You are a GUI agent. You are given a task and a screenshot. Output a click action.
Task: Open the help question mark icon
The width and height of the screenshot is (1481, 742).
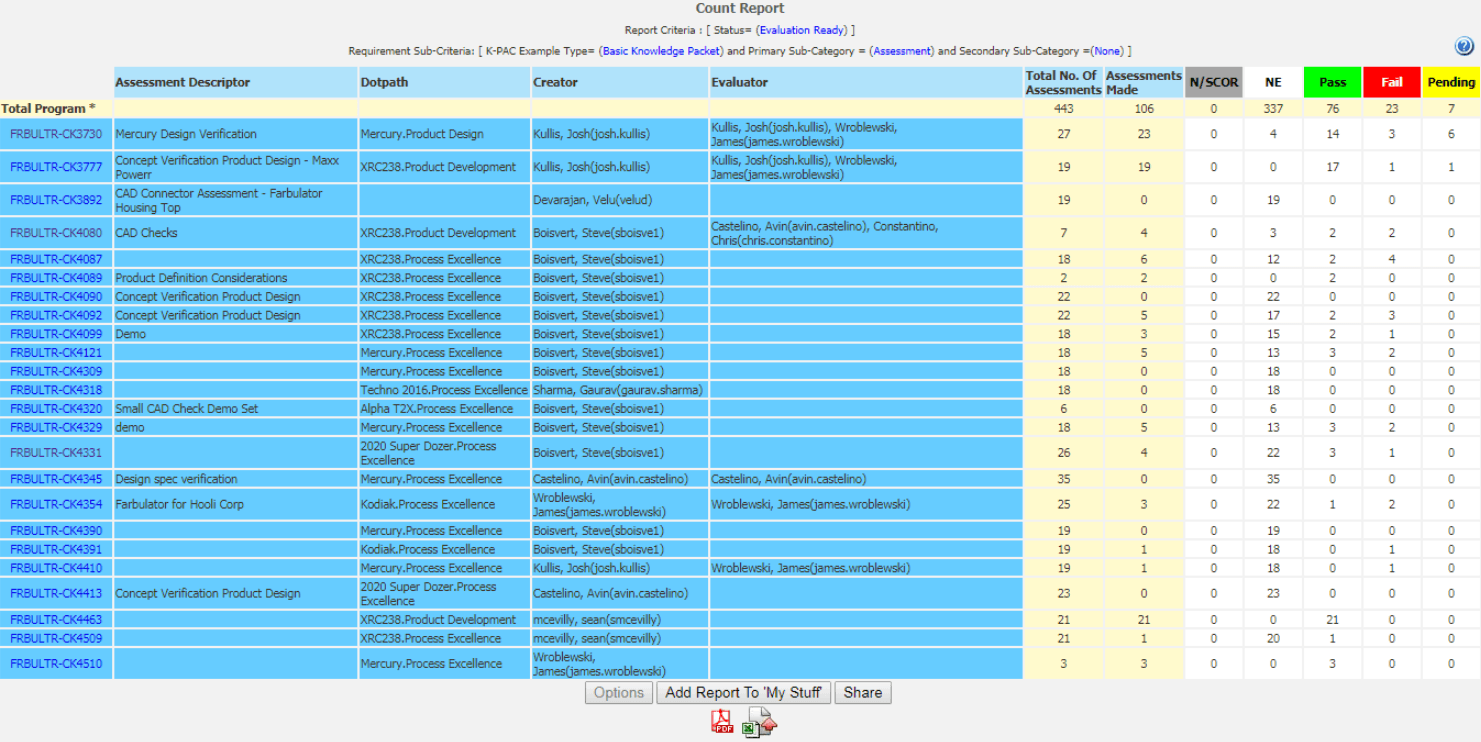pyautogui.click(x=1464, y=47)
